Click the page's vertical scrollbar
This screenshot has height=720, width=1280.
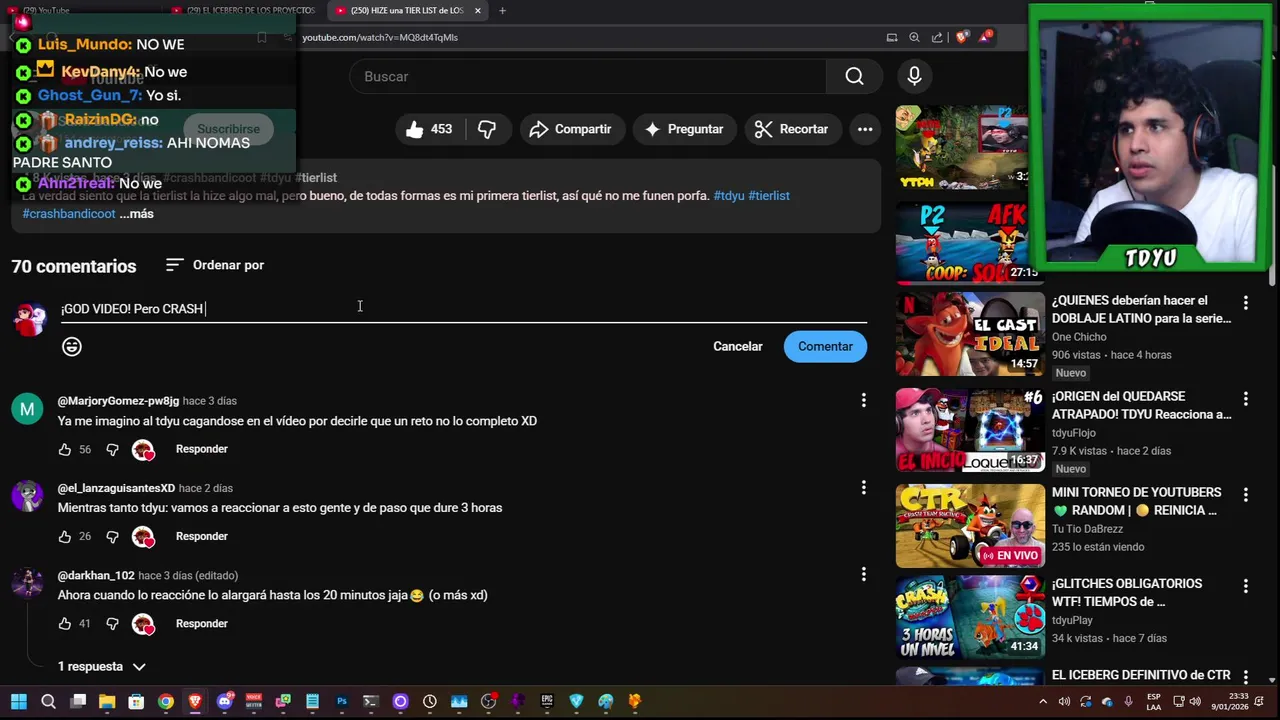1273,180
